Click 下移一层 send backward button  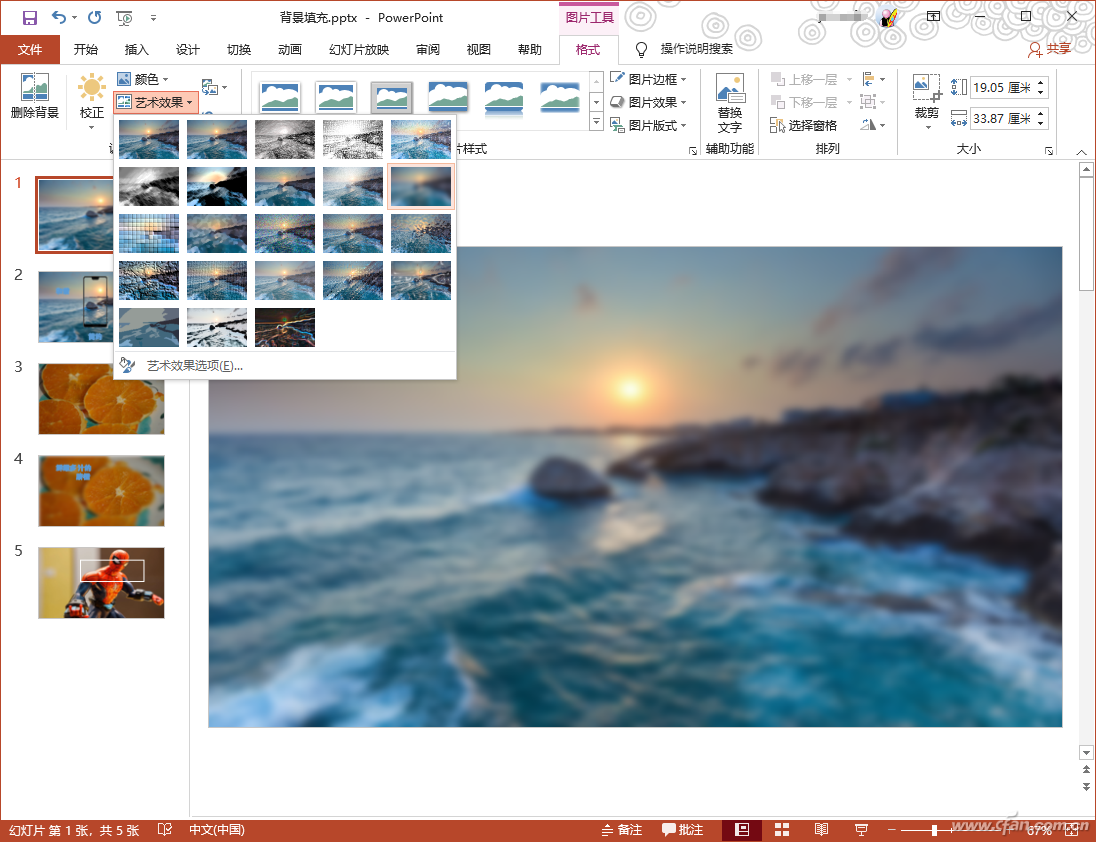click(805, 102)
